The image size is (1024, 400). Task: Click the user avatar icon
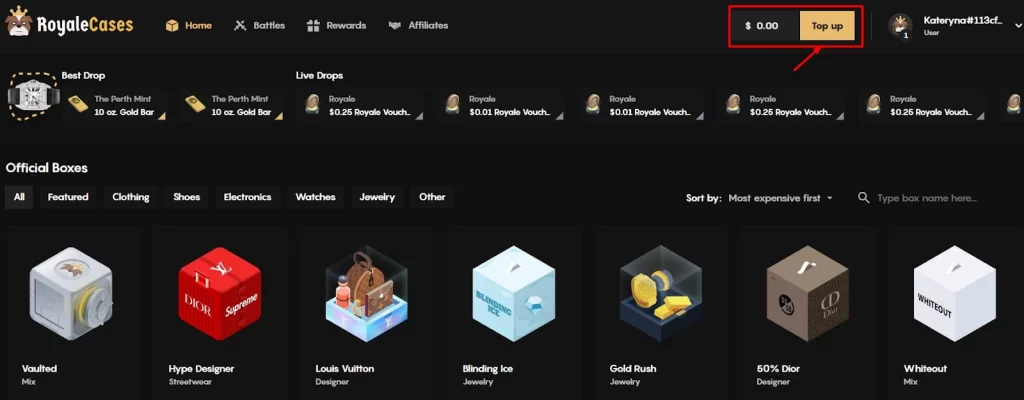pyautogui.click(x=900, y=25)
